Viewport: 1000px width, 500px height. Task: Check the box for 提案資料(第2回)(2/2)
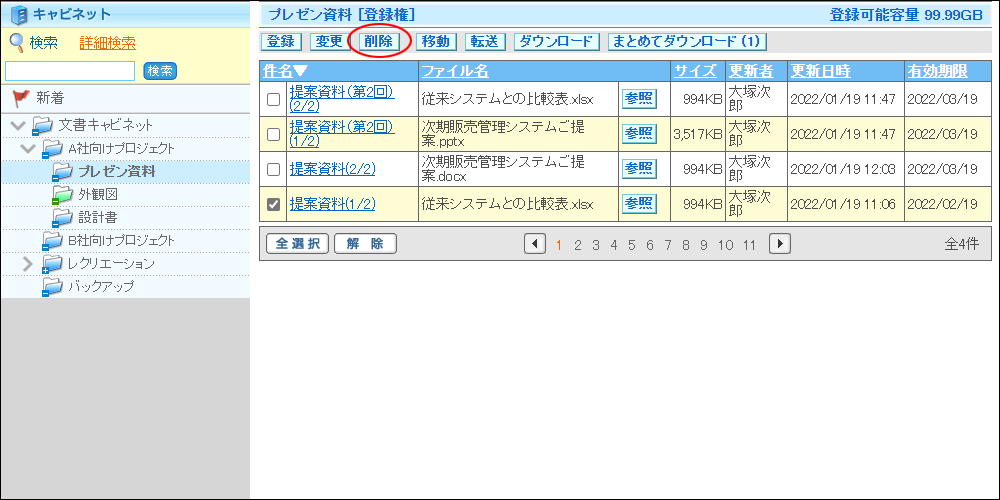[x=273, y=99]
